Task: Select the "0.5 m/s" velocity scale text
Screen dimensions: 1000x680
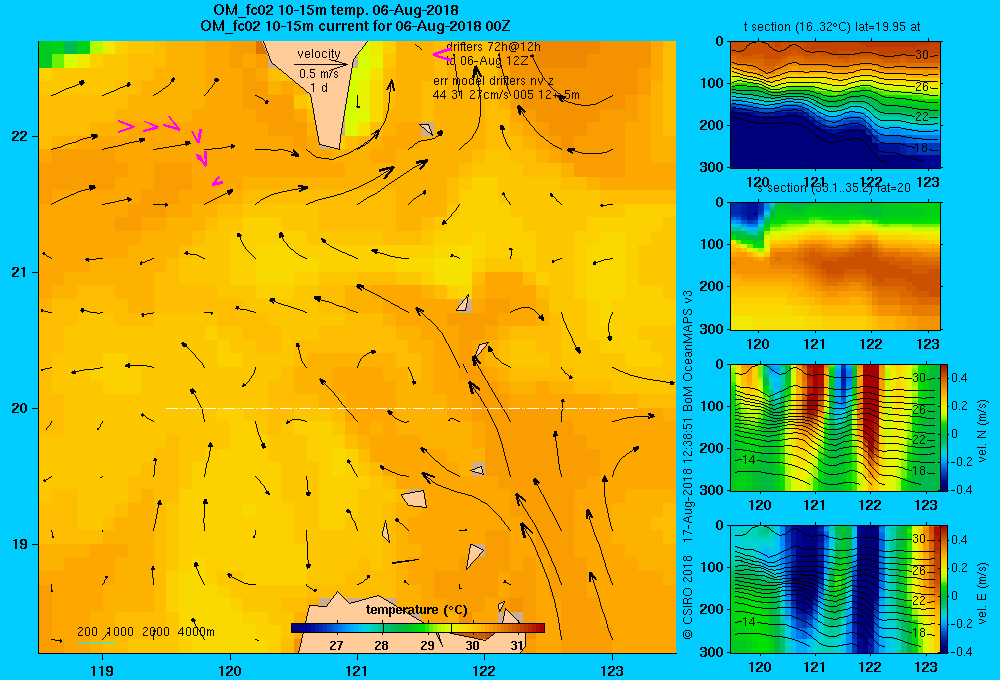Action: pos(319,74)
